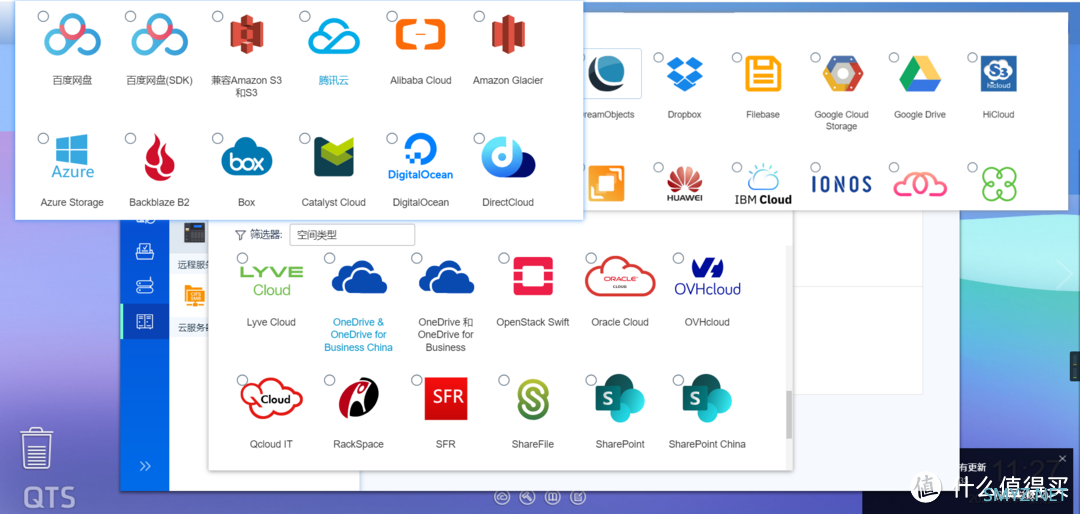The image size is (1080, 514).
Task: Click the Qcloud IT logo
Action: 271,398
